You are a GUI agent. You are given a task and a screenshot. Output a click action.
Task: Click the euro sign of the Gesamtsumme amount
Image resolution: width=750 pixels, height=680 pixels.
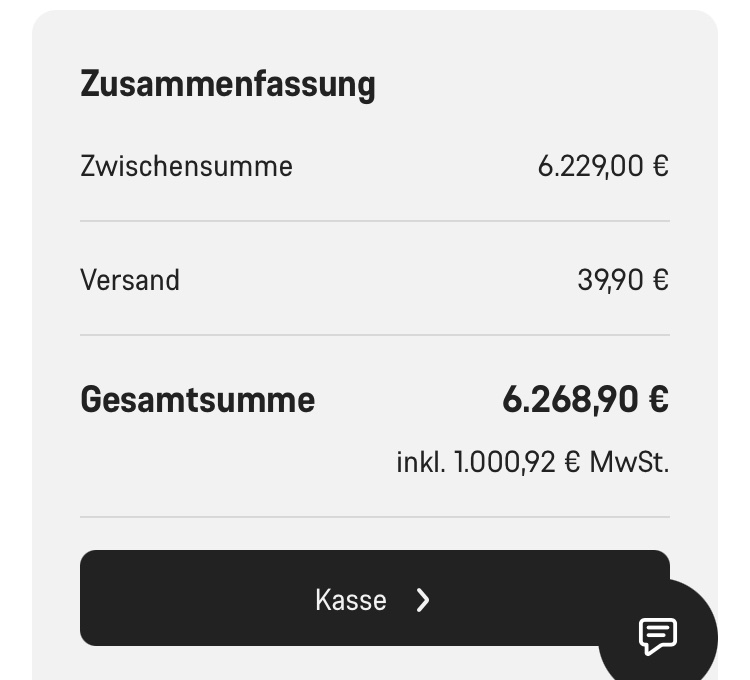tap(658, 400)
